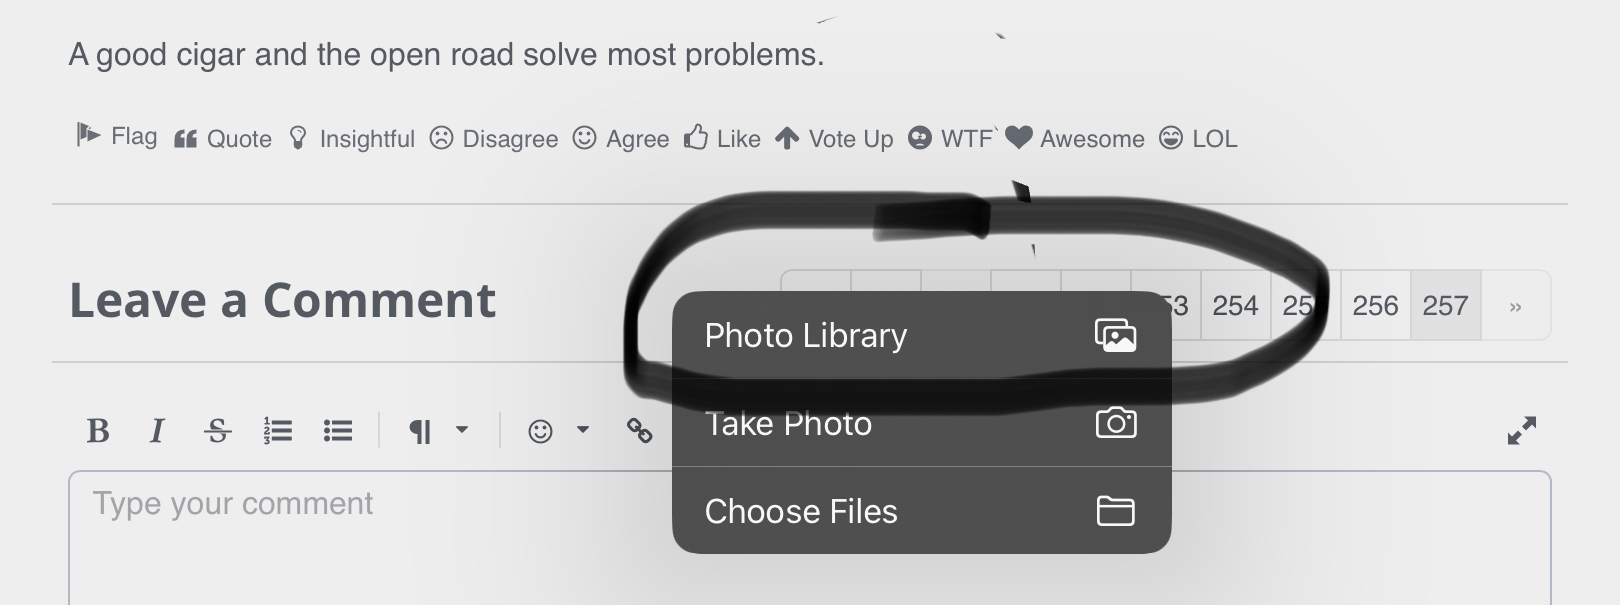Insert a bulleted list
Viewport: 1620px width, 605px height.
point(338,431)
